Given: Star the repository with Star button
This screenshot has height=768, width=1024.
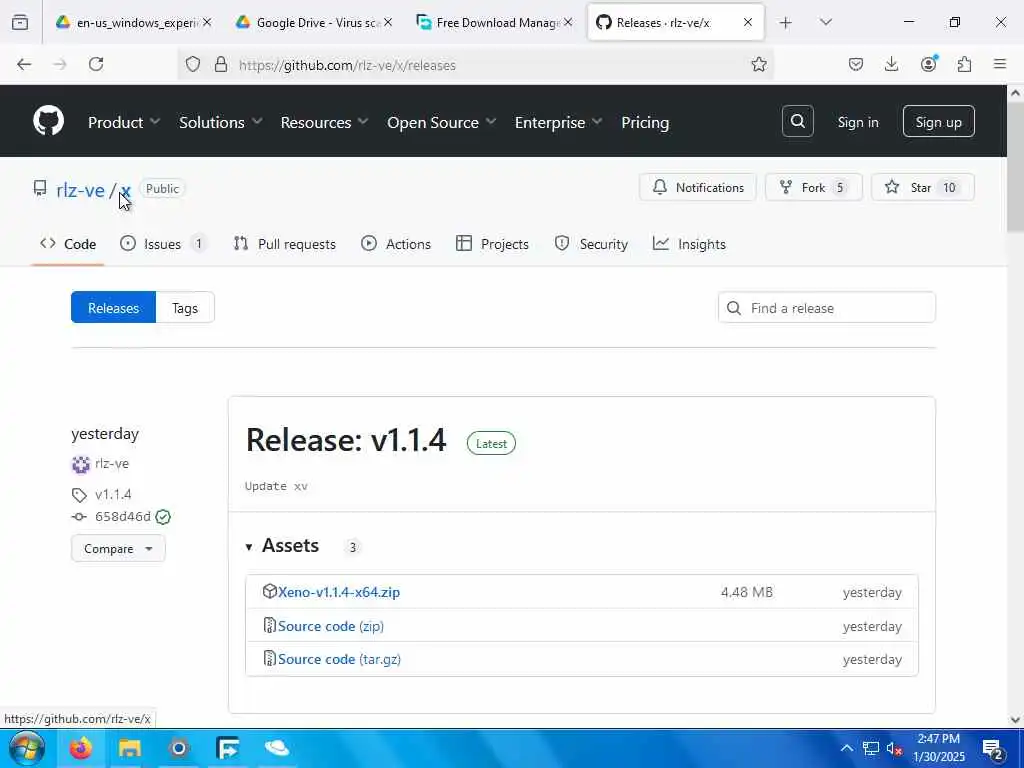Looking at the screenshot, I should pos(923,187).
